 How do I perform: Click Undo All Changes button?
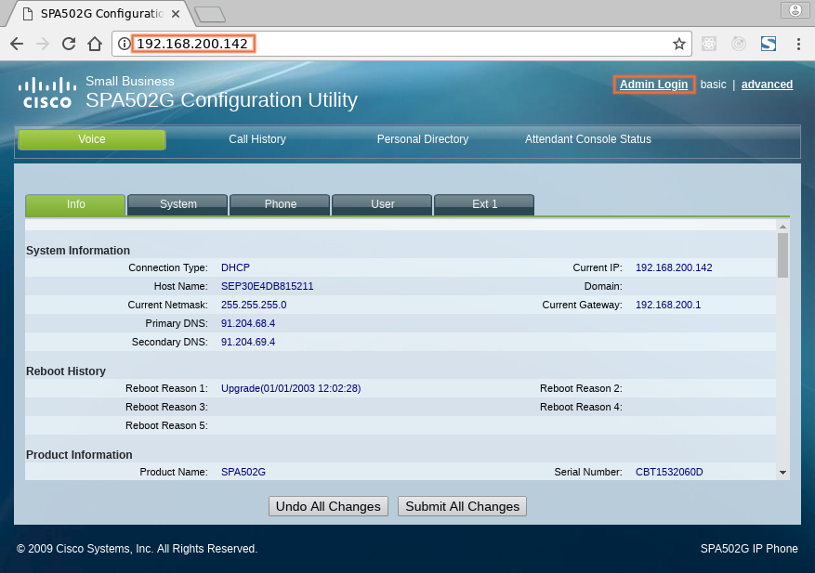(328, 506)
